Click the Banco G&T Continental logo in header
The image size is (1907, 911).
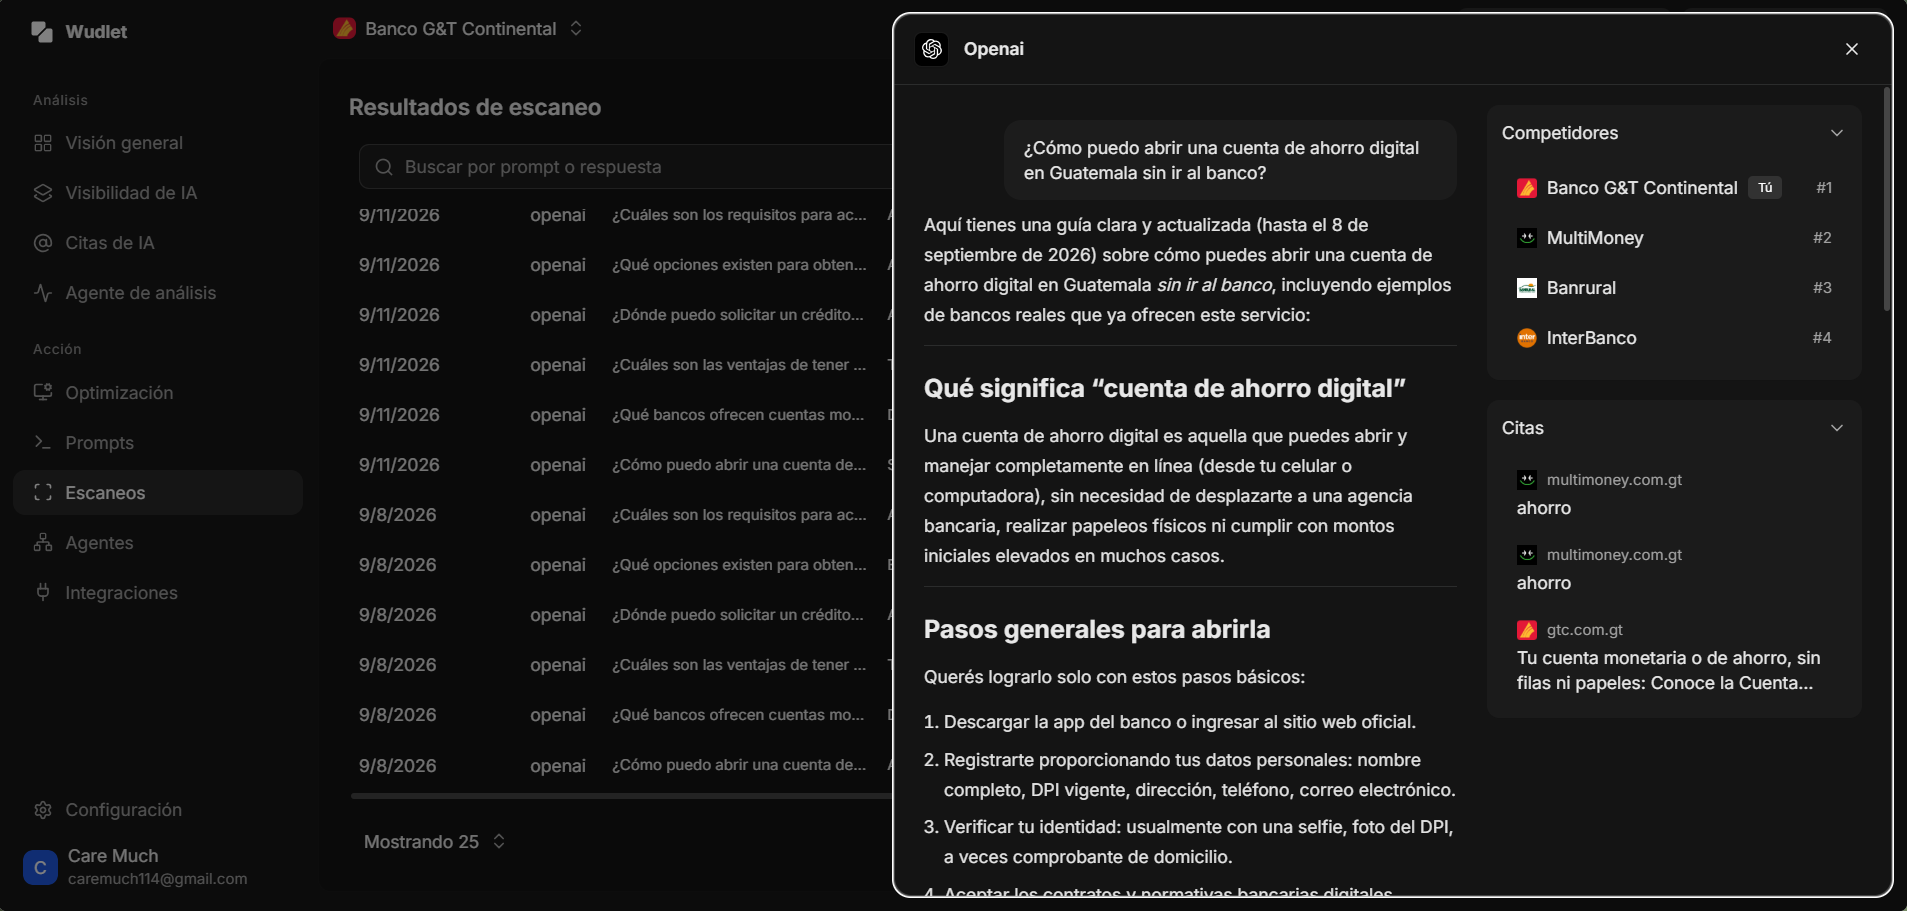[344, 29]
